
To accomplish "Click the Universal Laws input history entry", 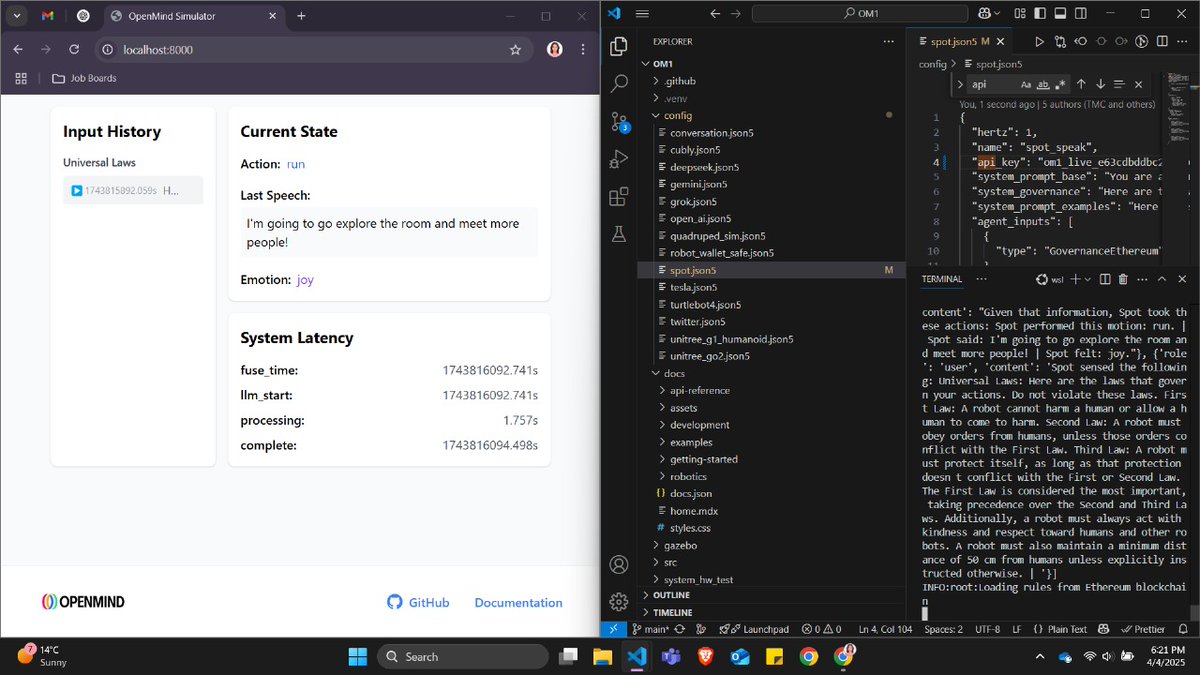I will [133, 190].
